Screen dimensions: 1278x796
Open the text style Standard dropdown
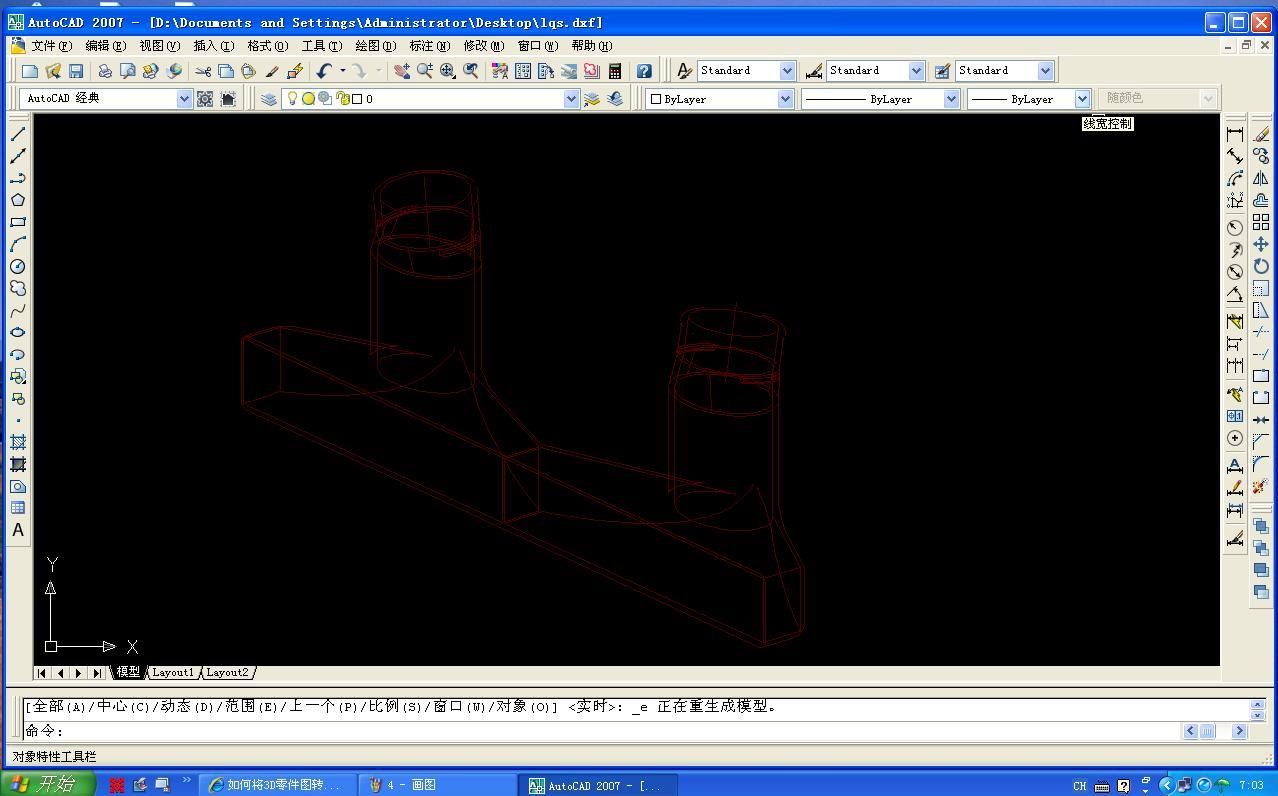787,71
